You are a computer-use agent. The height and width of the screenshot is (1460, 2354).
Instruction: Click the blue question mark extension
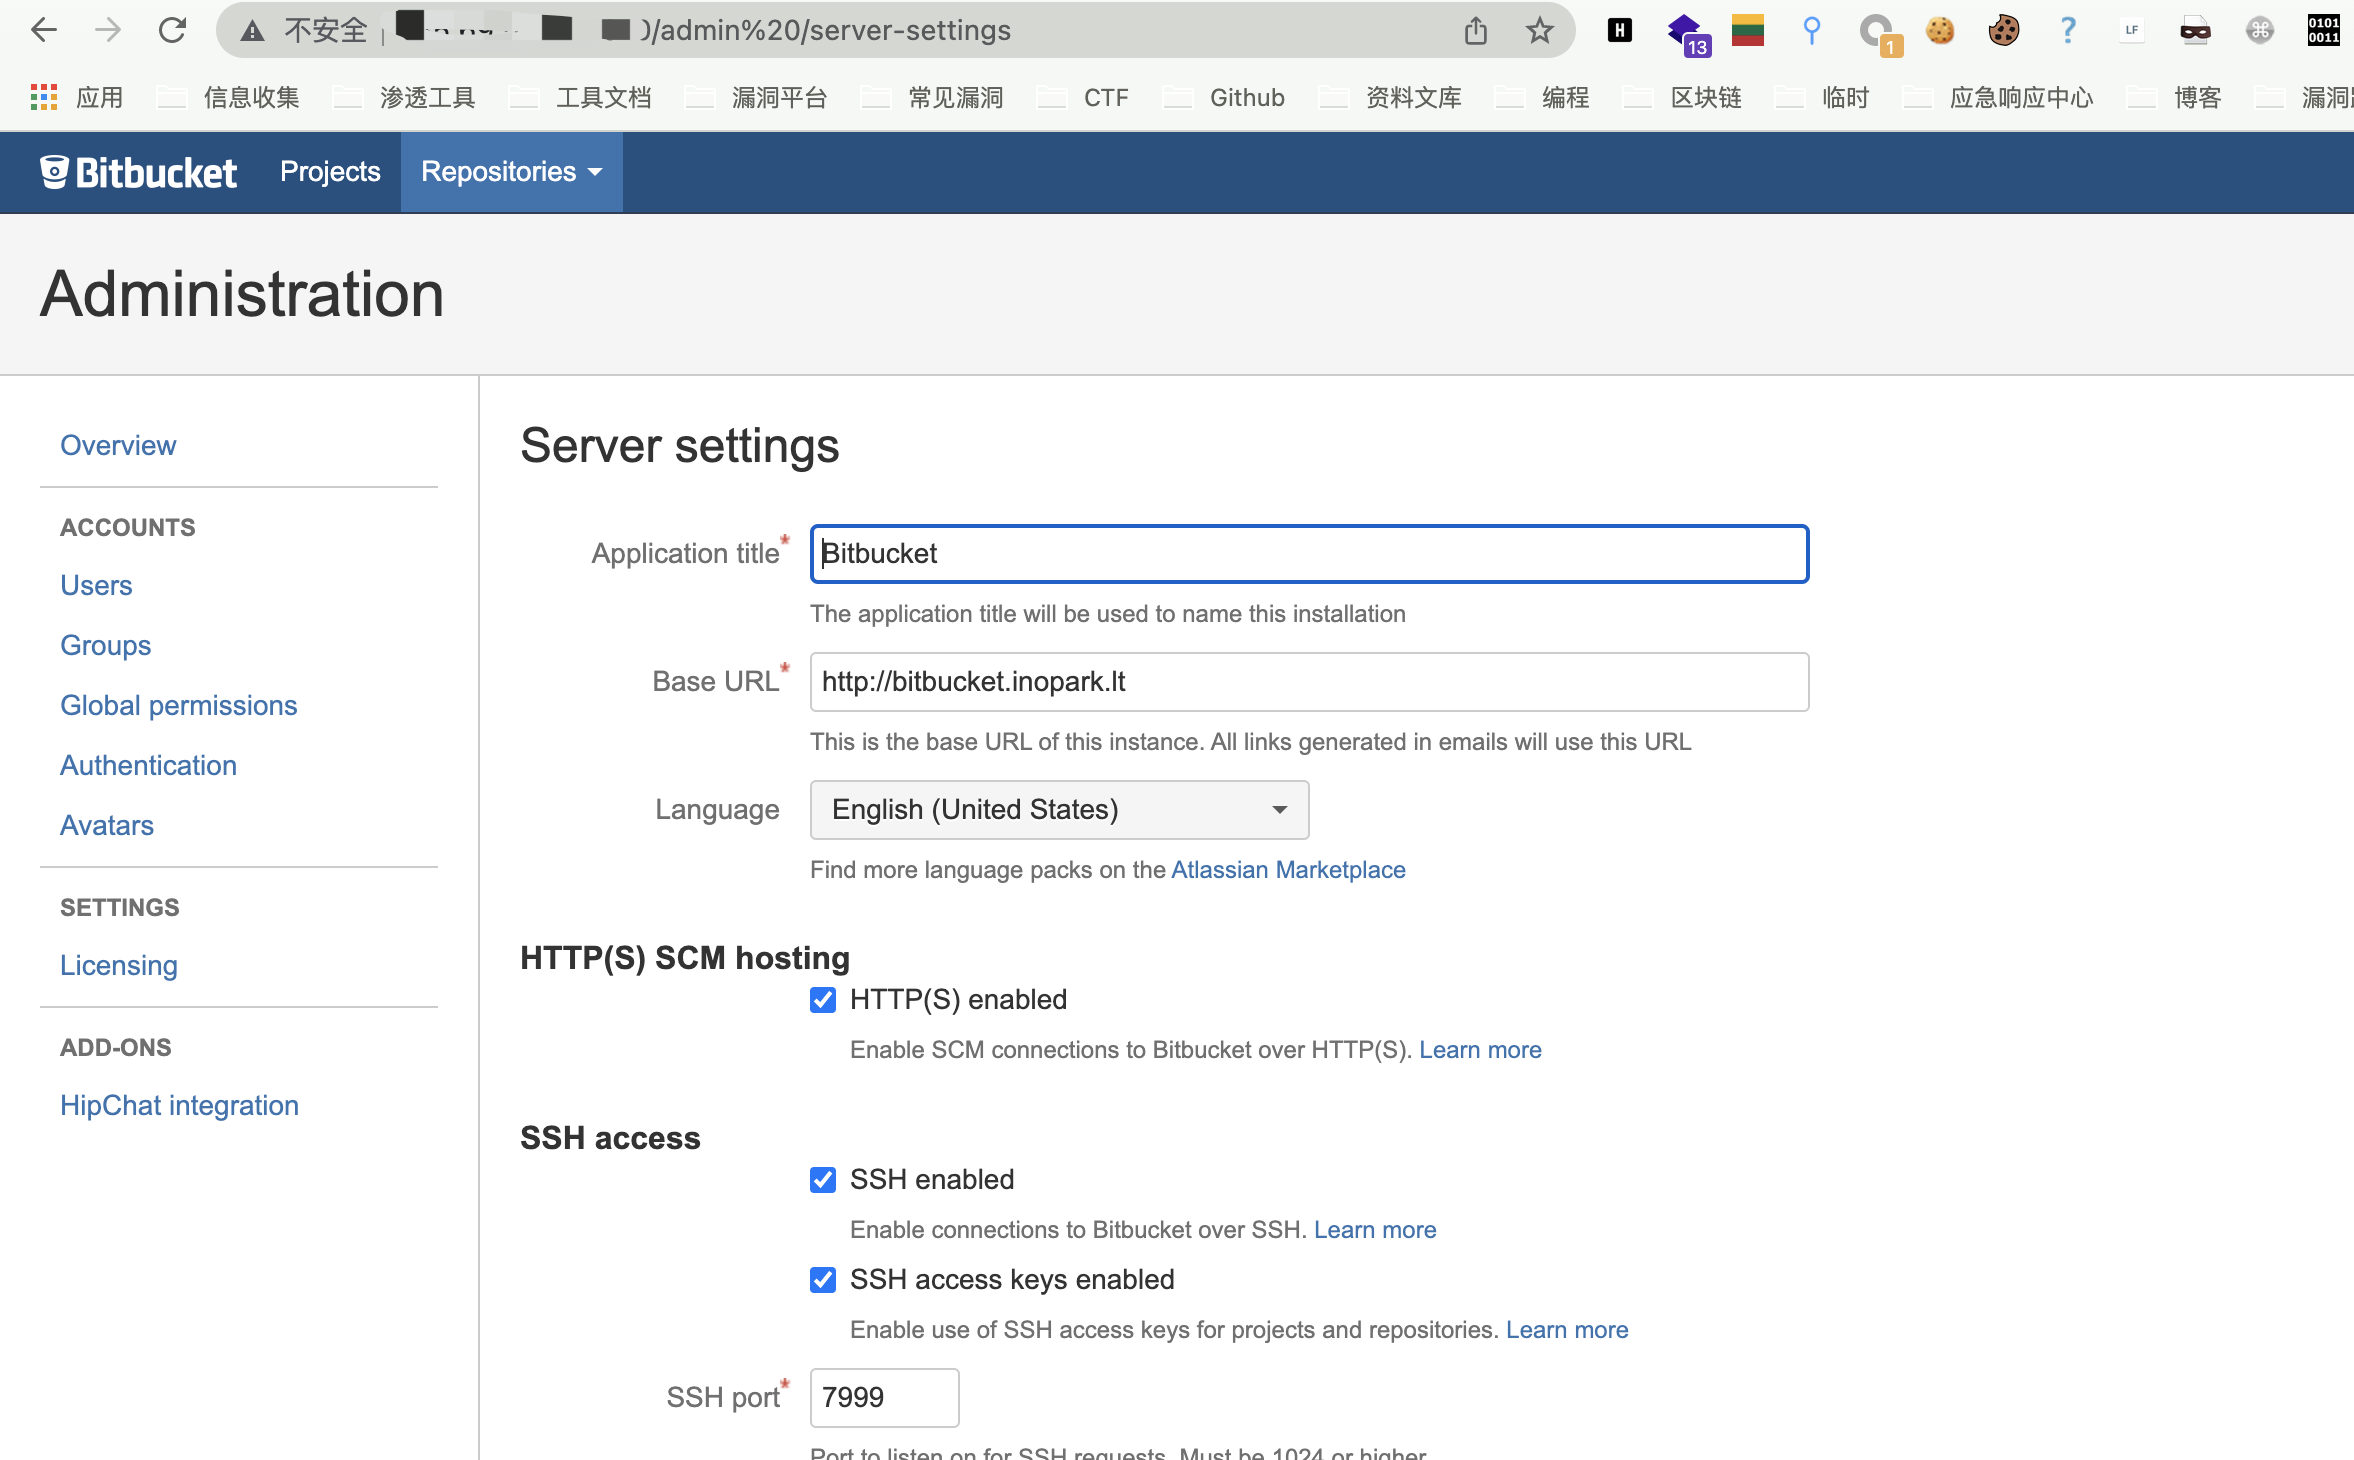[x=2068, y=31]
